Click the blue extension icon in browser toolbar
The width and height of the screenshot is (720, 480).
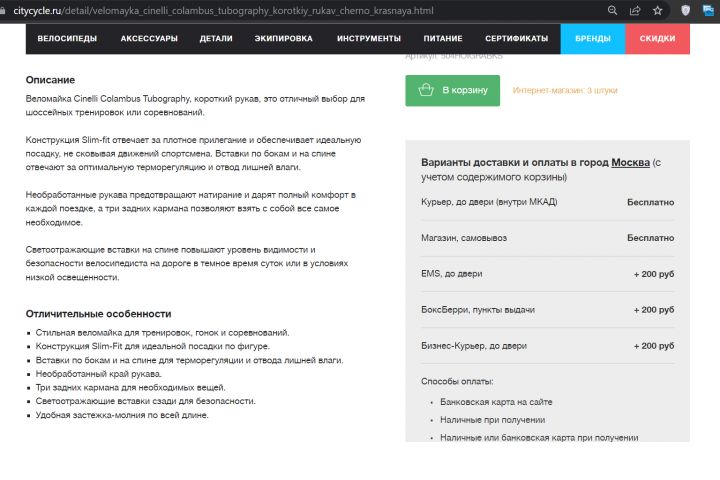(x=707, y=10)
